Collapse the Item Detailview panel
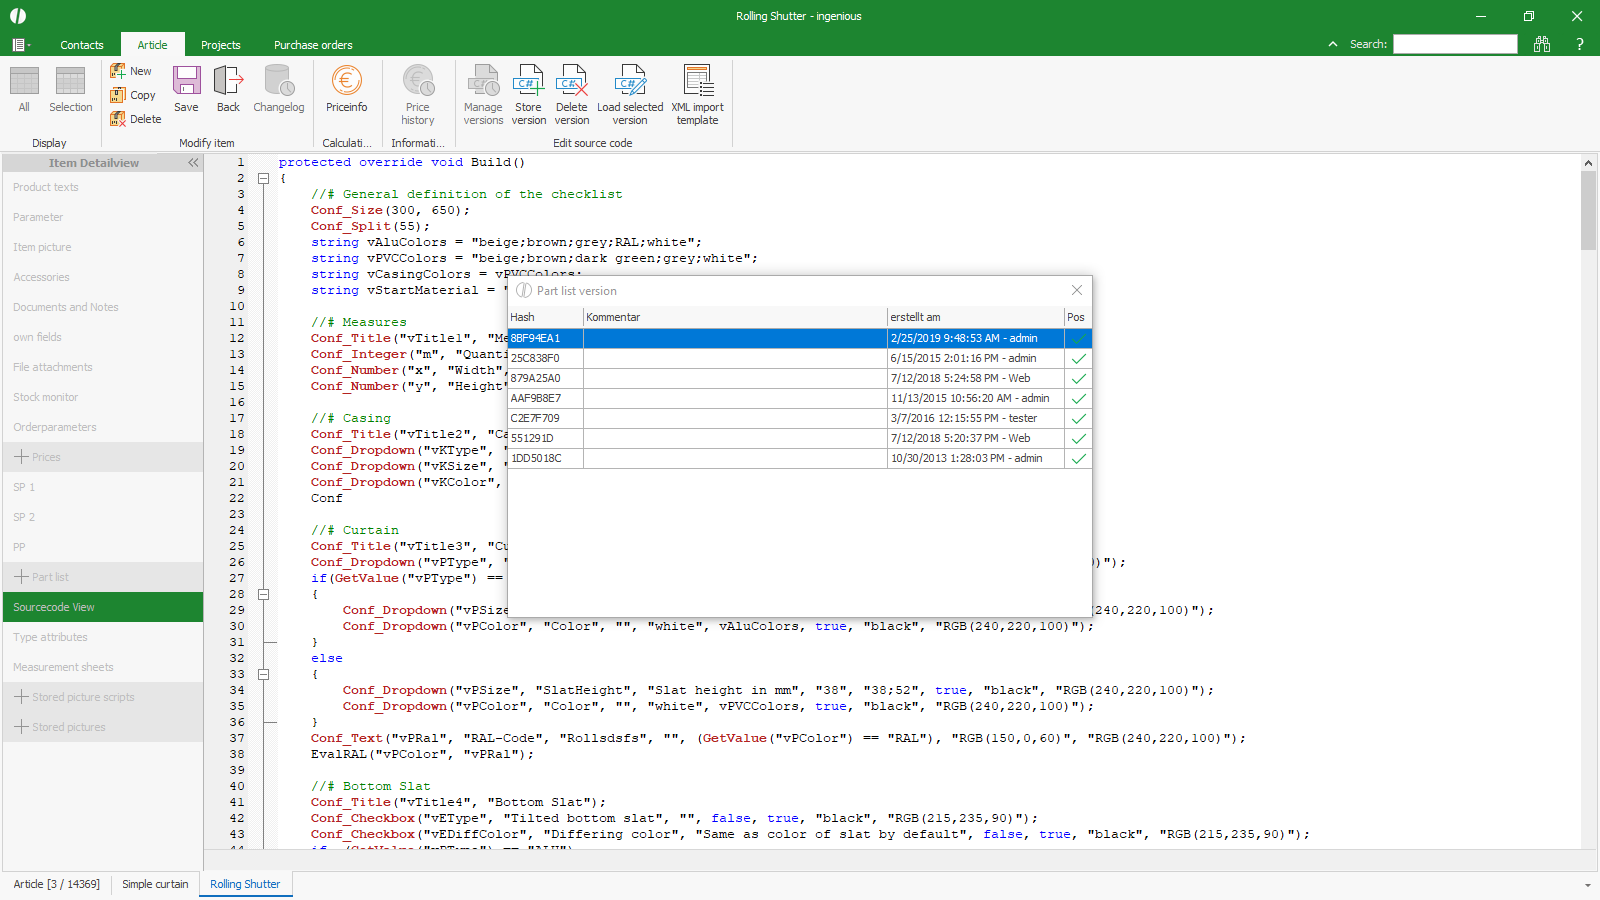 [x=193, y=163]
